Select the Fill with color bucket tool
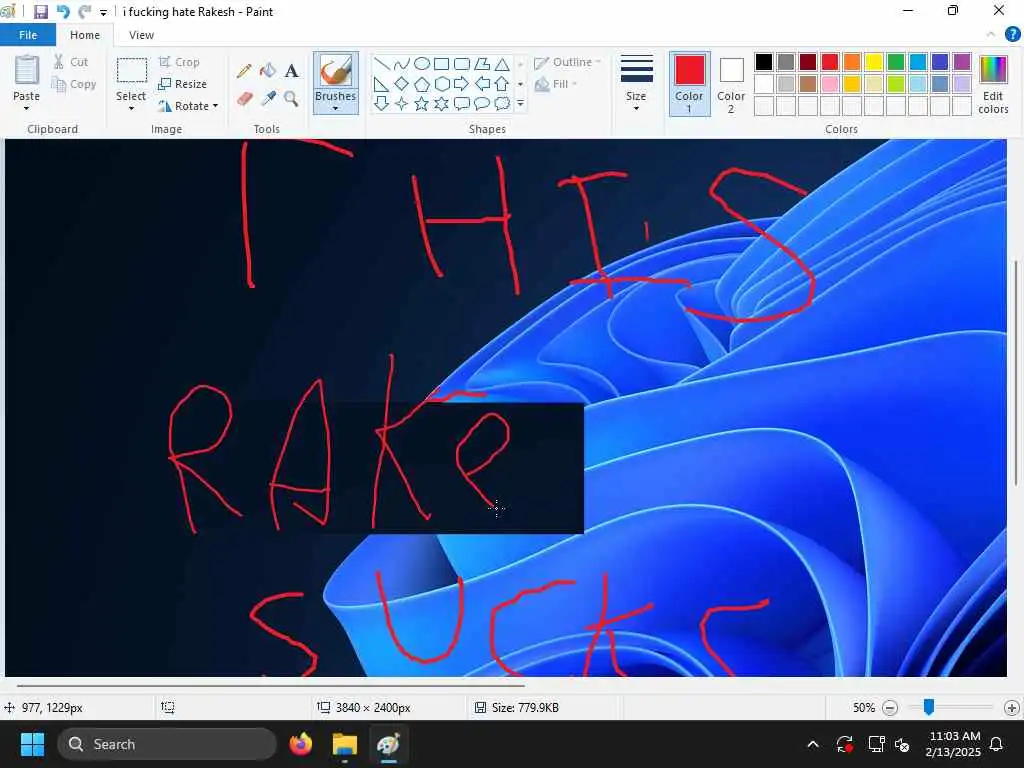 tap(268, 71)
